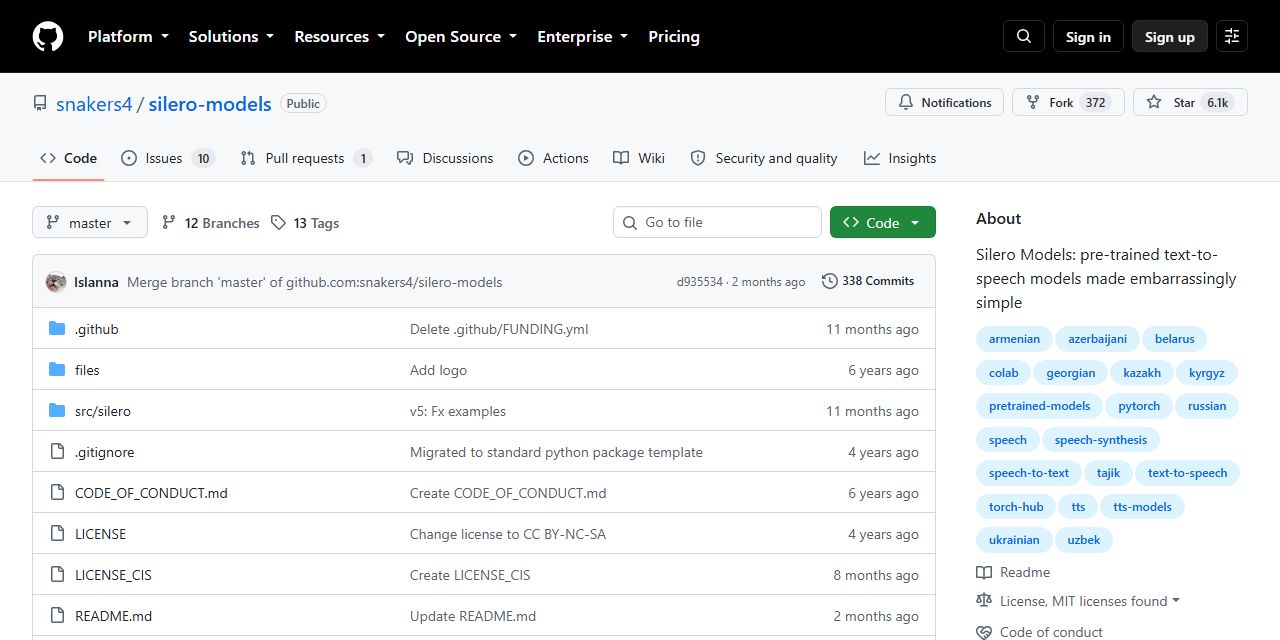Open the silero-models repository link
1280x640 pixels.
[210, 104]
